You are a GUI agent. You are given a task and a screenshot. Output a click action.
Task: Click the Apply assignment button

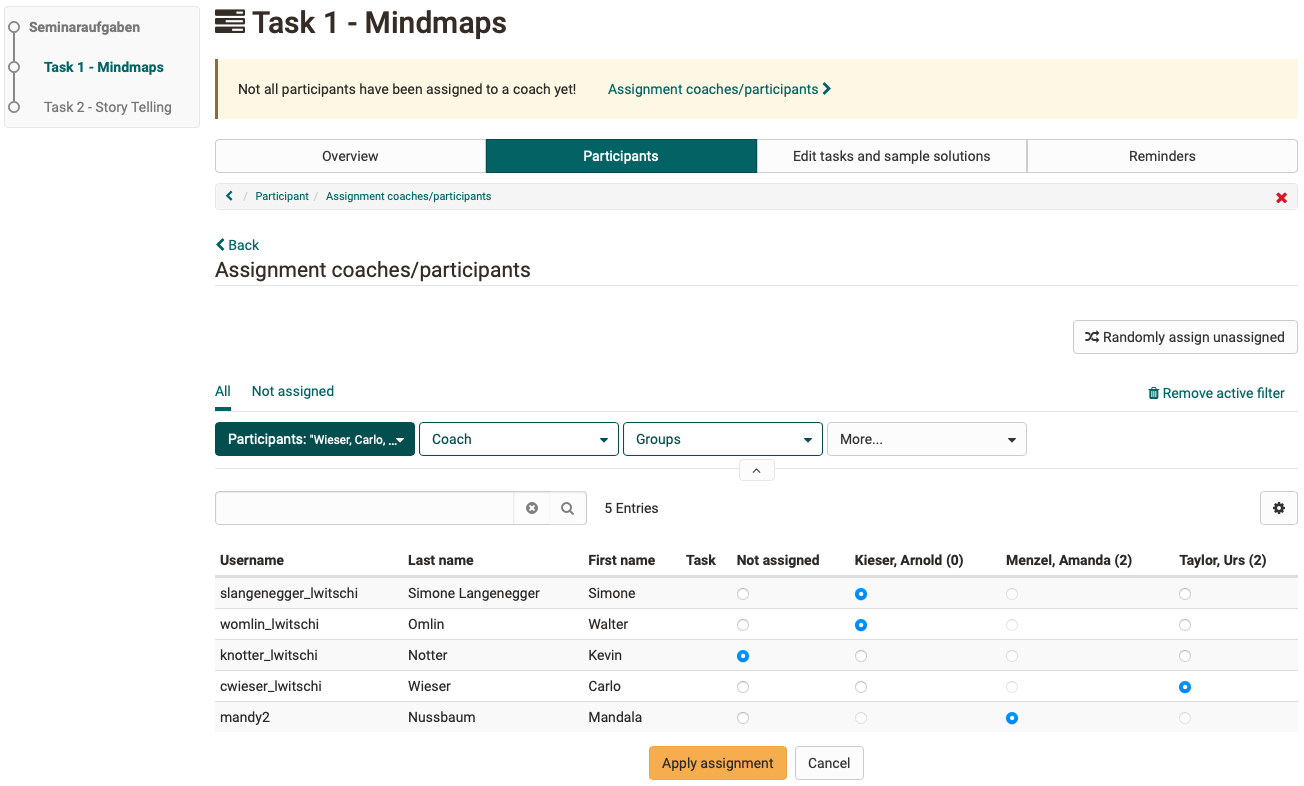click(x=717, y=763)
